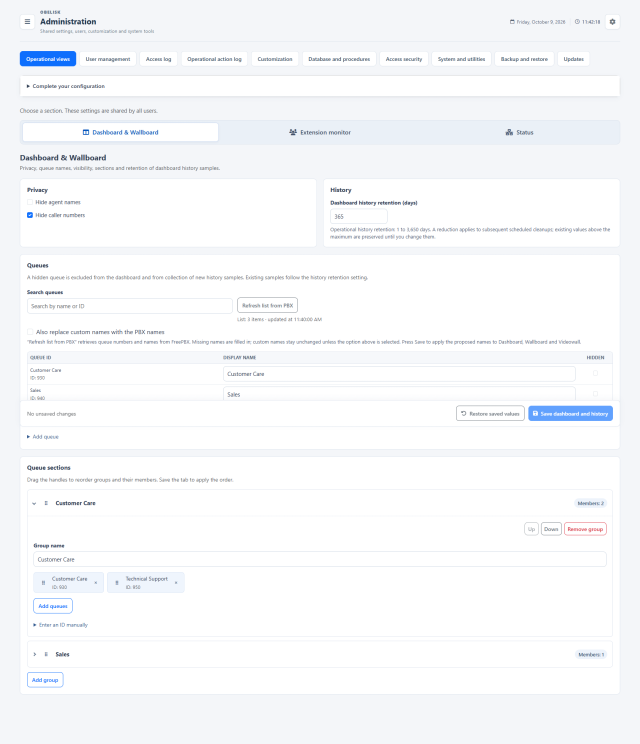Click the Members: 2 badge
The height and width of the screenshot is (744, 640).
tap(591, 503)
